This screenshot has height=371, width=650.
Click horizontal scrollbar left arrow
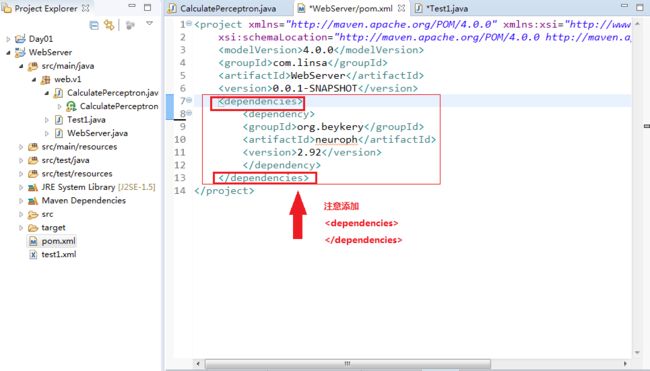click(198, 364)
